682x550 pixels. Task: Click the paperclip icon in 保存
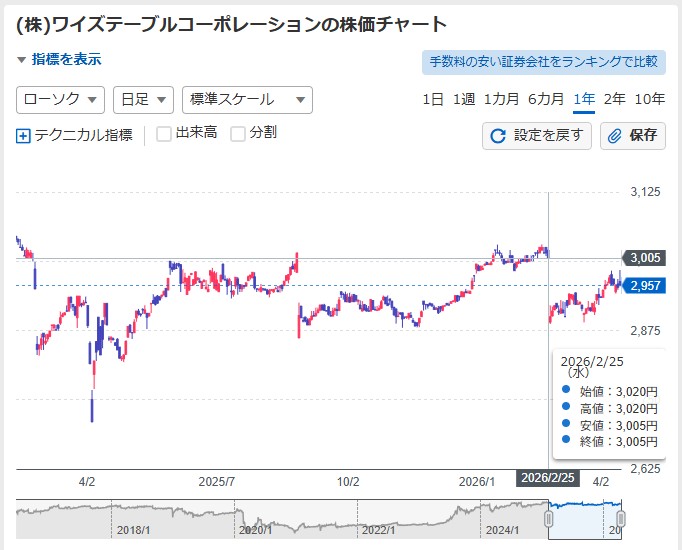(614, 136)
